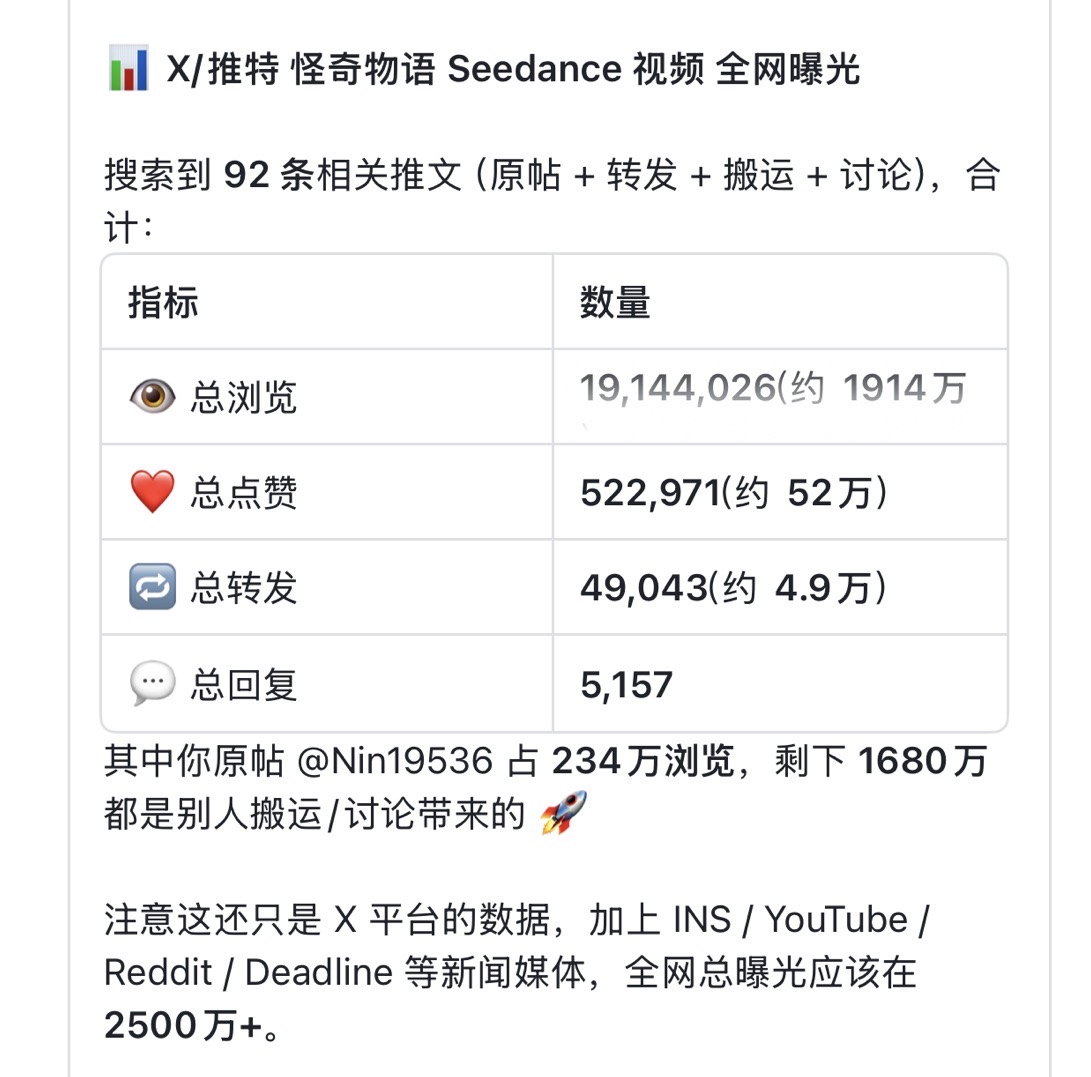Click the 19,144,026 total views value
This screenshot has width=1091, height=1077.
677,389
